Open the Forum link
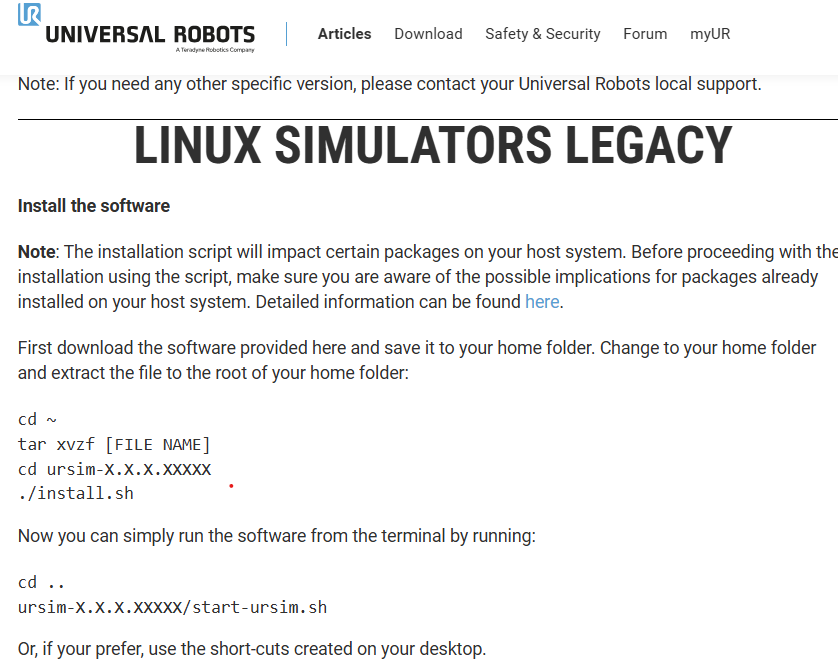Screen dimensions: 838x666 coord(645,34)
